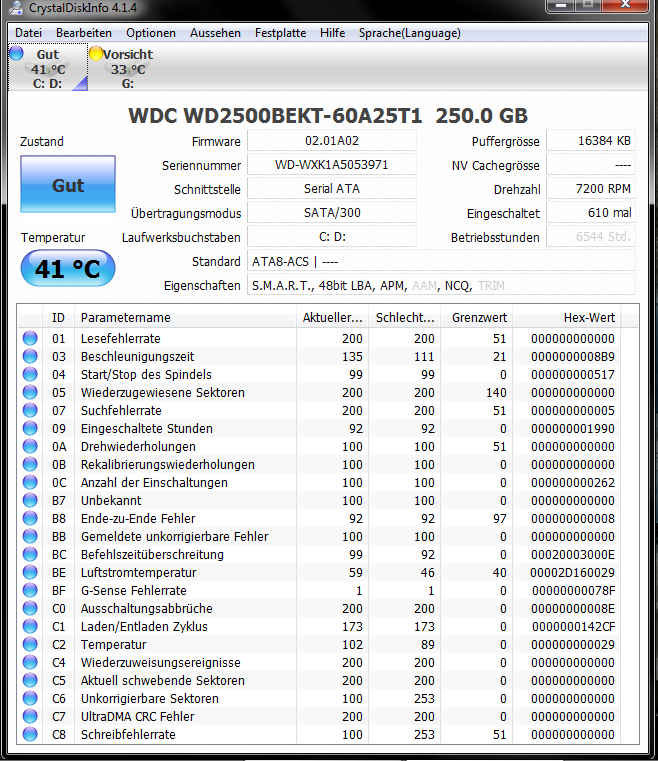Open the Bearbeiten menu
This screenshot has width=658, height=761.
83,33
